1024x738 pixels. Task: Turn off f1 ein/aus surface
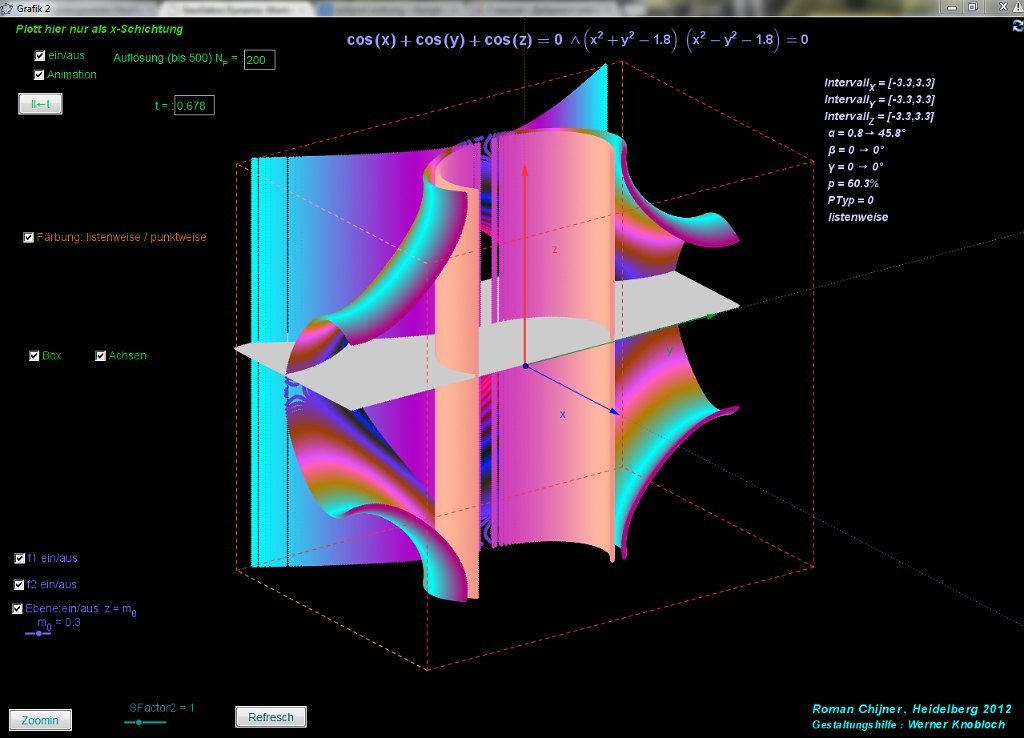20,558
